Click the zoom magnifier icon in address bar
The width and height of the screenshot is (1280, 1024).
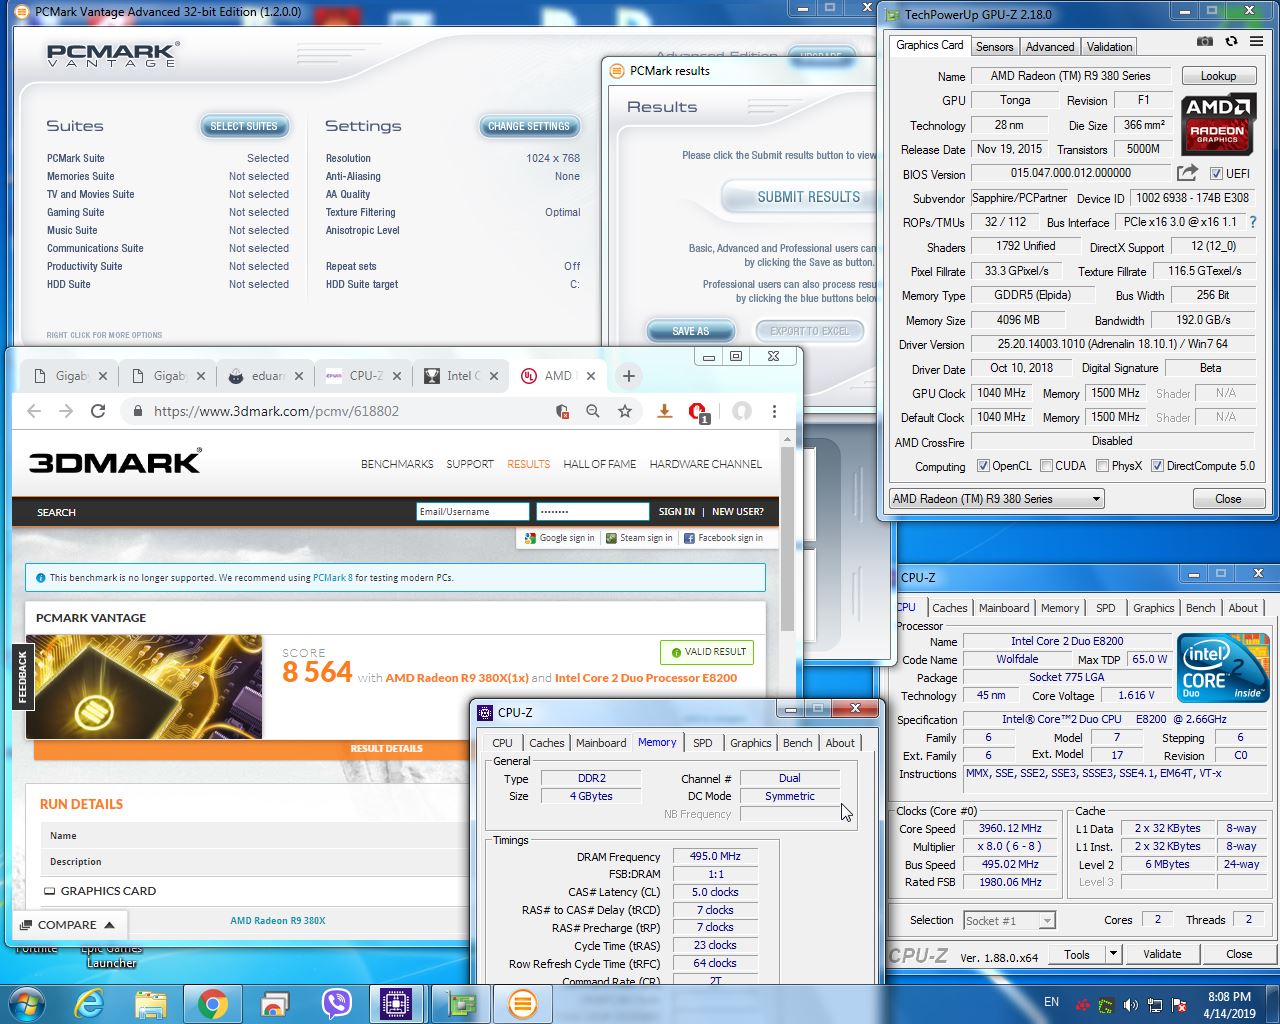(x=593, y=411)
